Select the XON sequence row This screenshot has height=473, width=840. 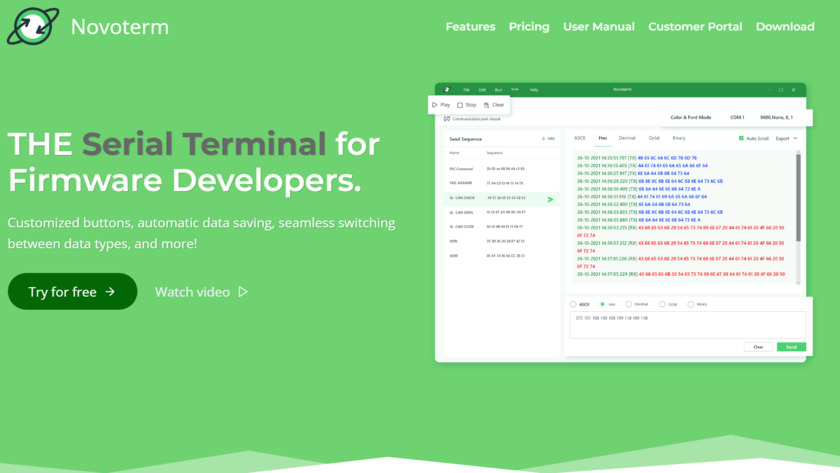501,241
